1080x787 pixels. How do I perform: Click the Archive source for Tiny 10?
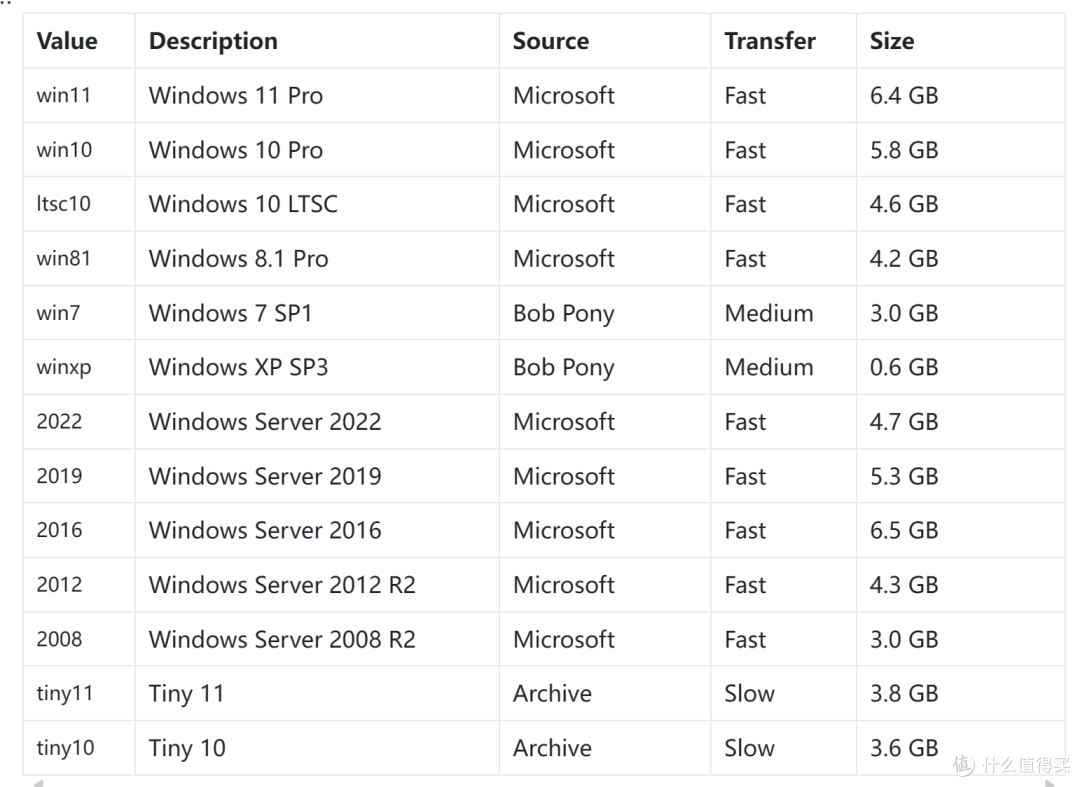tap(552, 748)
